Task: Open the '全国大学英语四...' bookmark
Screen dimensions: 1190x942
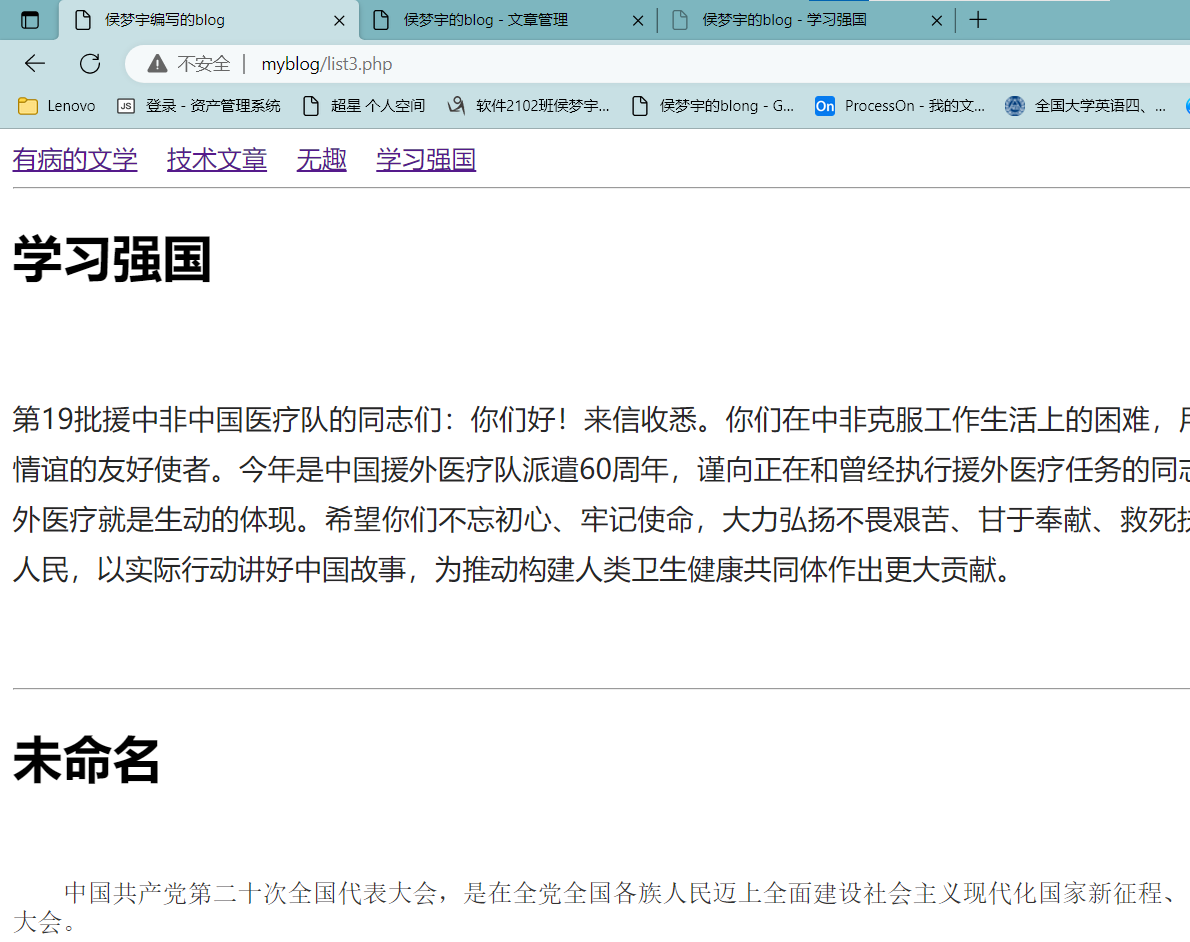Action: [x=1087, y=105]
